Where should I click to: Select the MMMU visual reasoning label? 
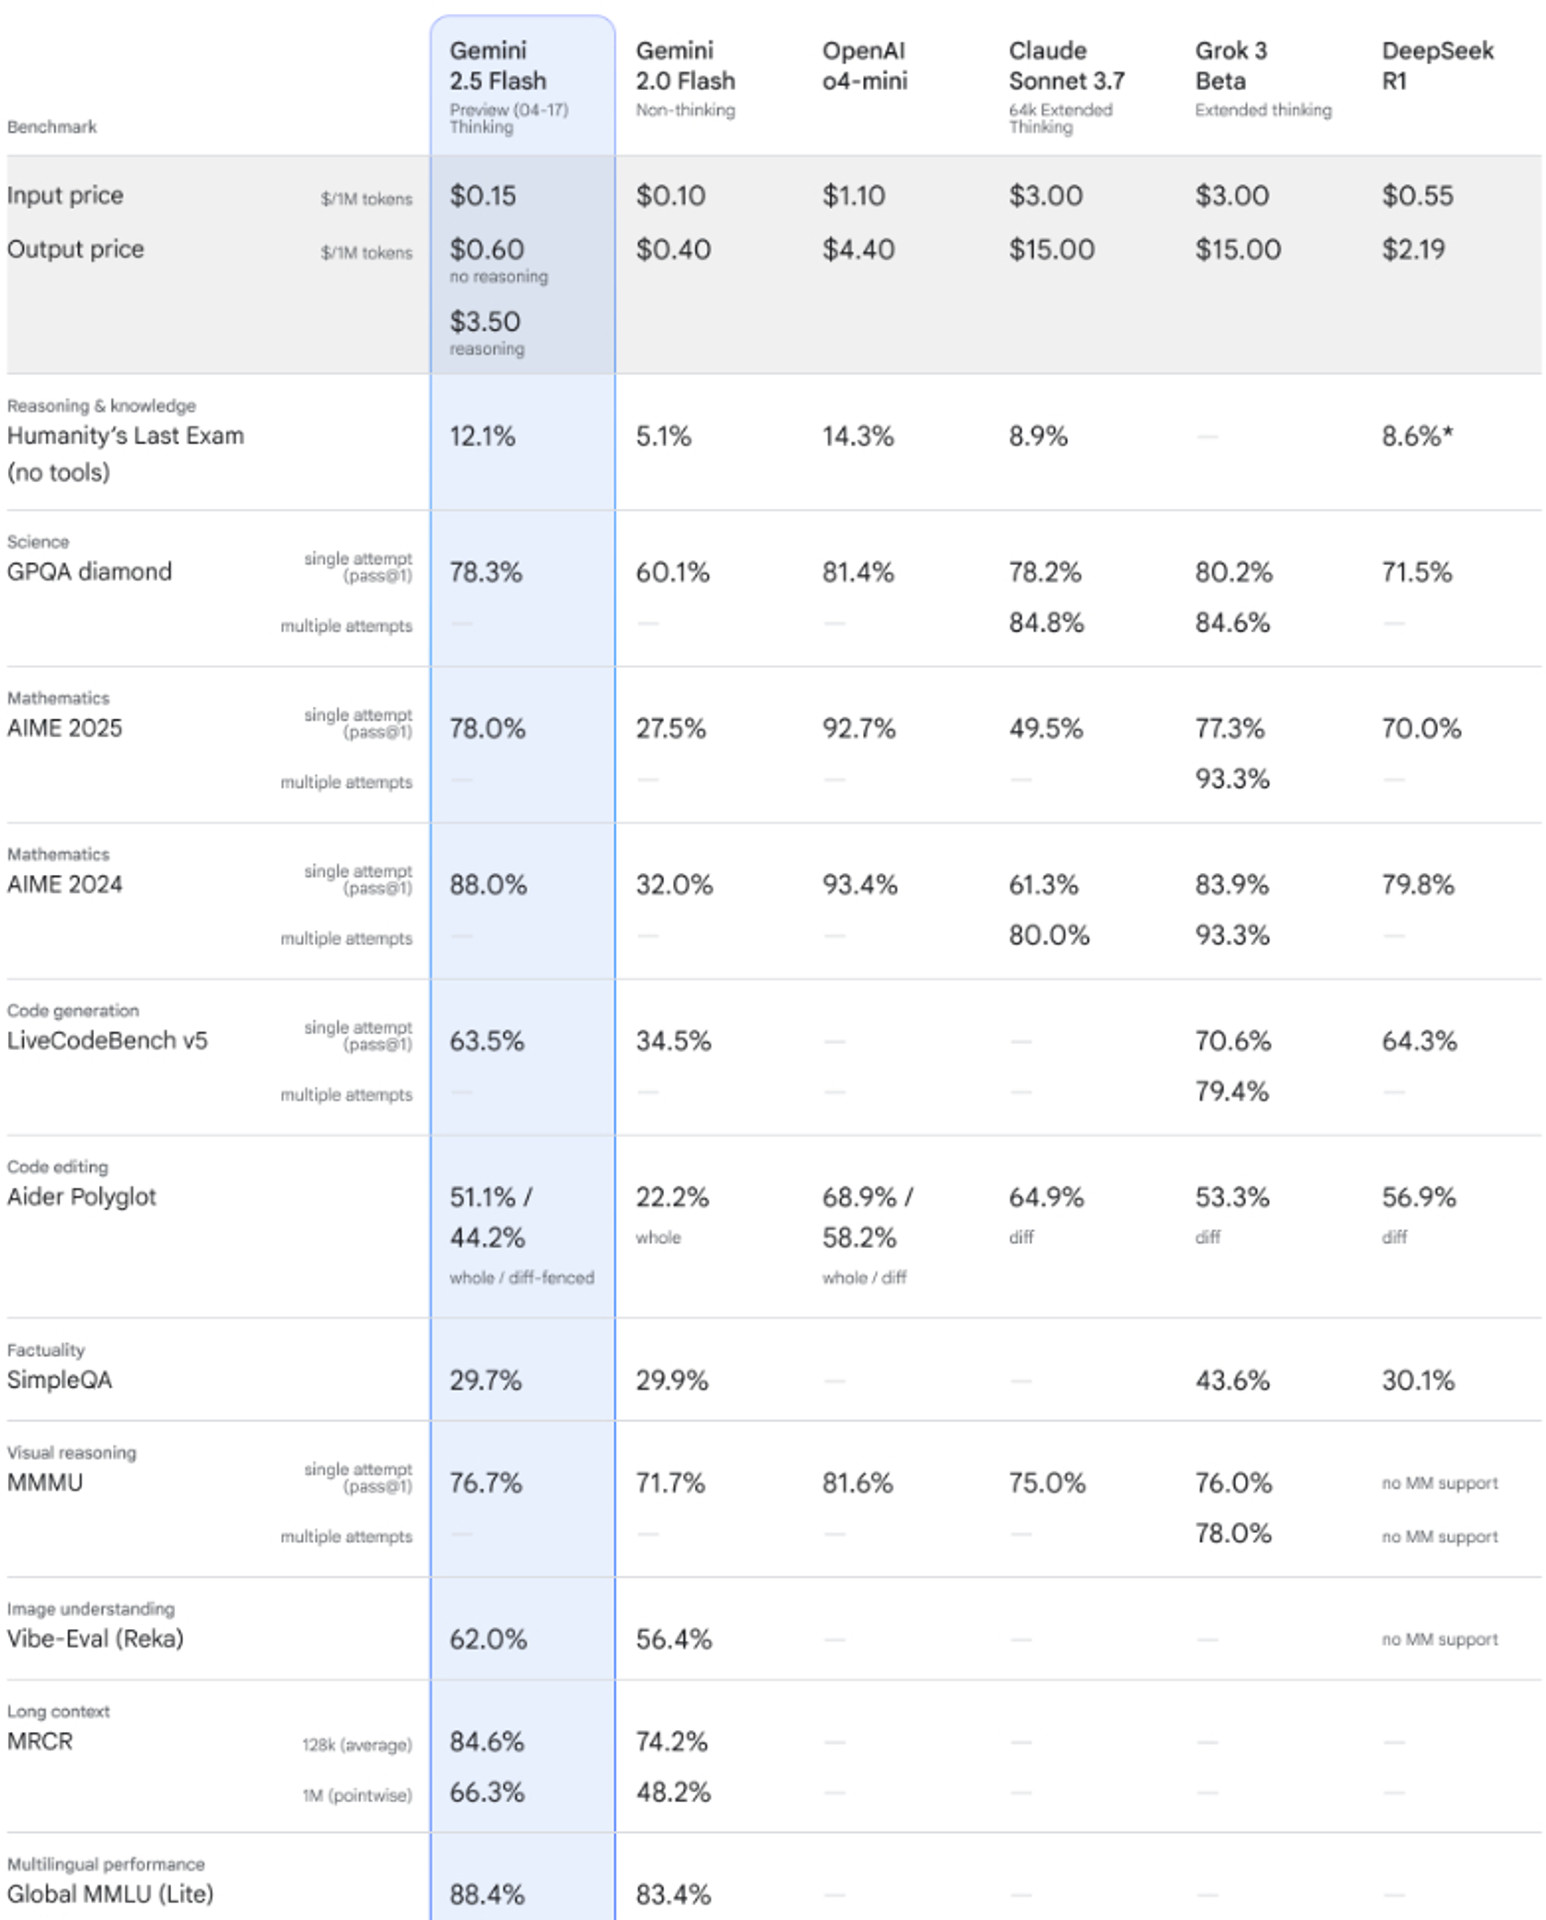coord(45,1482)
